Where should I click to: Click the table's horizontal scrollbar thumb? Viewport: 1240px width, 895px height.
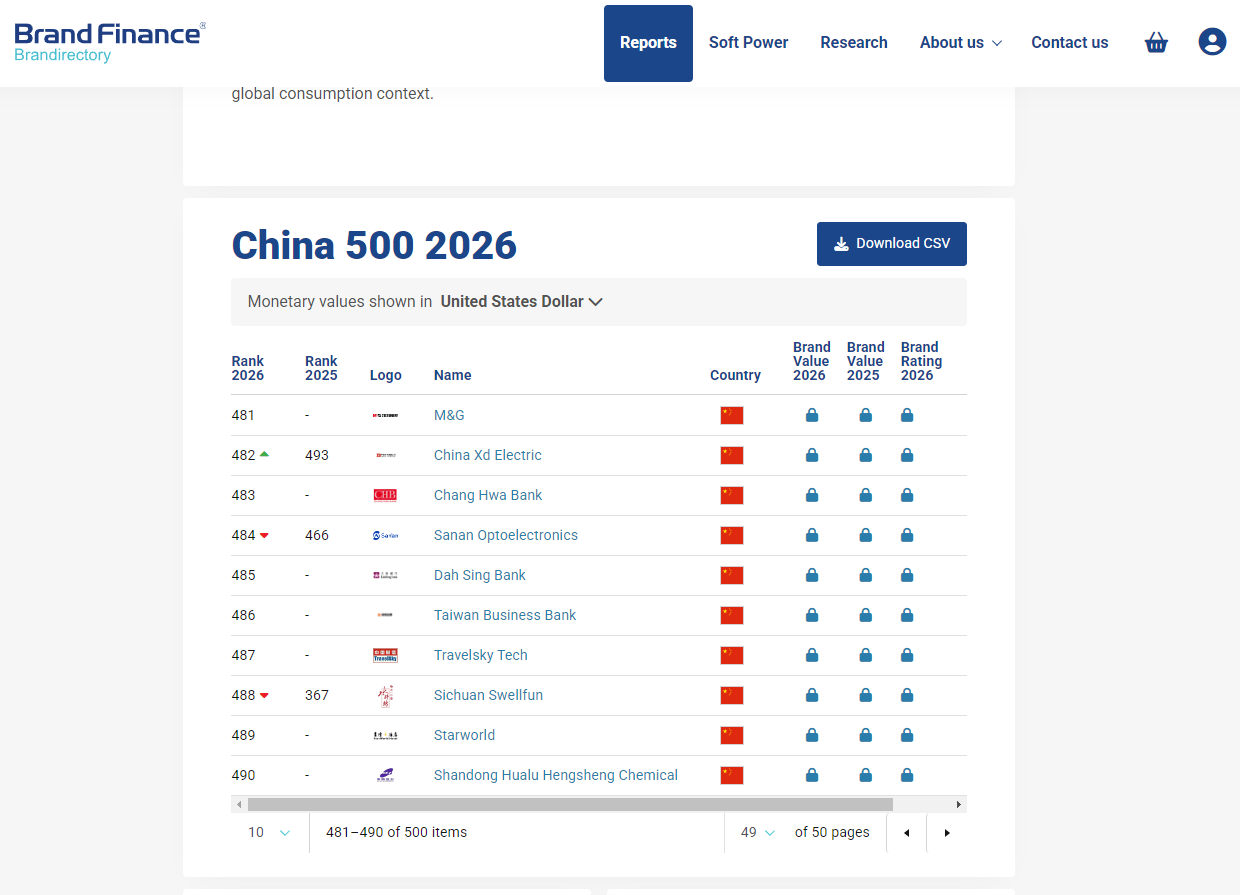570,804
